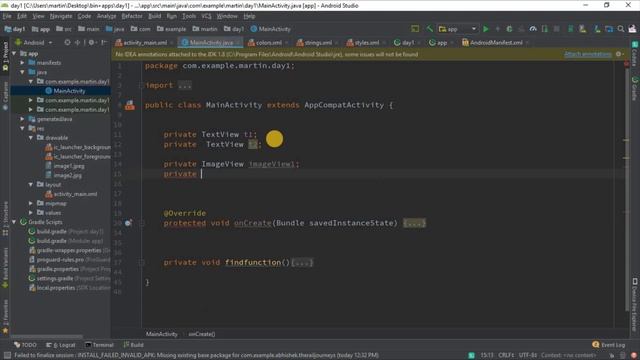Click the Search Everywhere magnifier icon
Image resolution: width=640 pixels, height=360 pixels.
tap(621, 29)
